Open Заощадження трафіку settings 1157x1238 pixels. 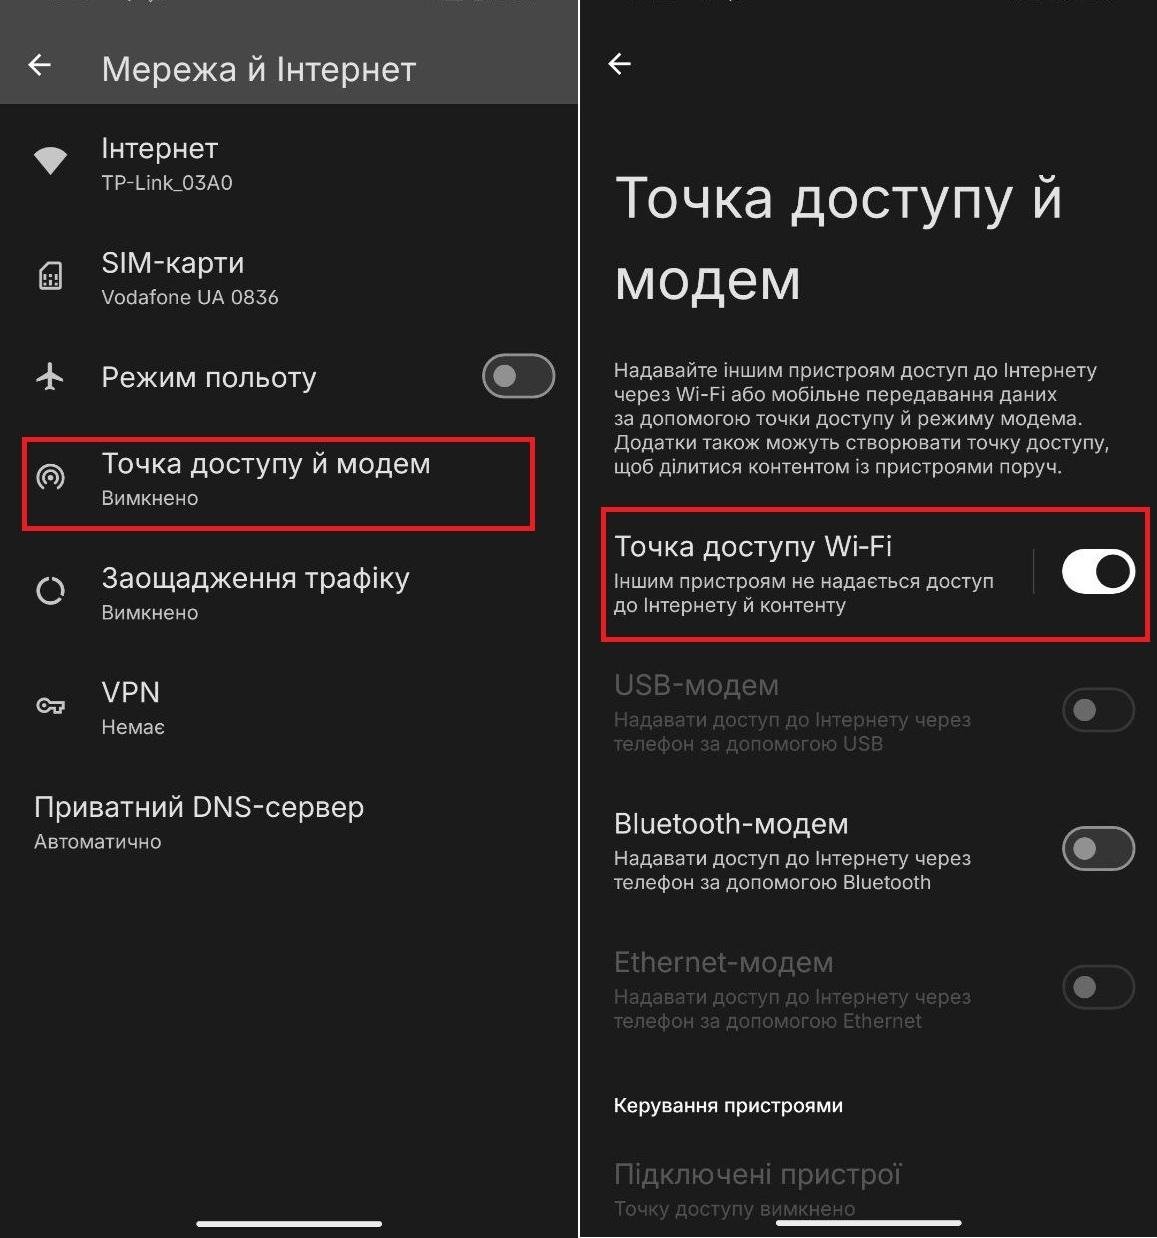pos(289,593)
